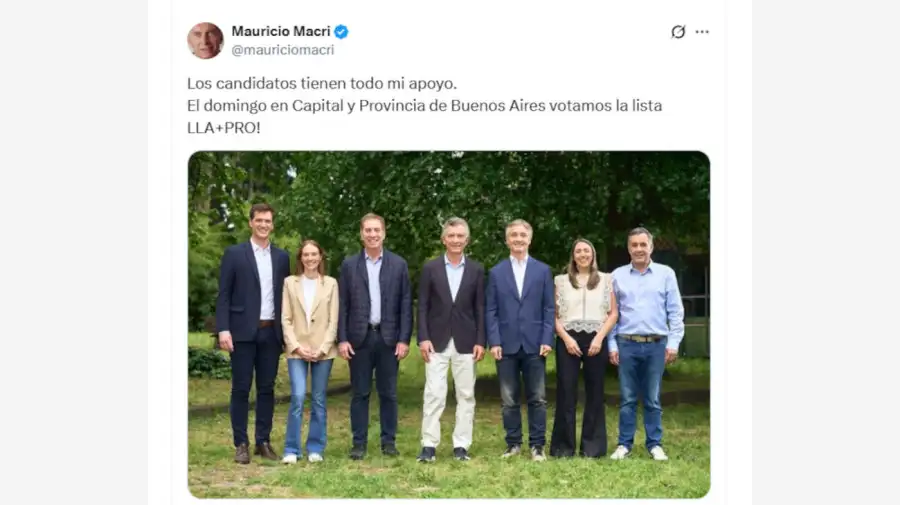Image resolution: width=900 pixels, height=505 pixels.
Task: Click the man wearing white pants
Action: click(x=451, y=339)
